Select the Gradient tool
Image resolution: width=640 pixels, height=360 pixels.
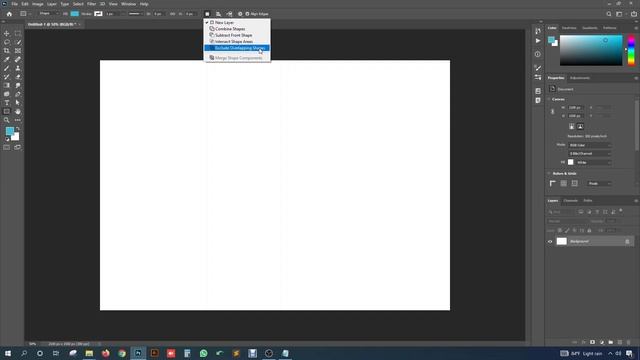pos(7,85)
